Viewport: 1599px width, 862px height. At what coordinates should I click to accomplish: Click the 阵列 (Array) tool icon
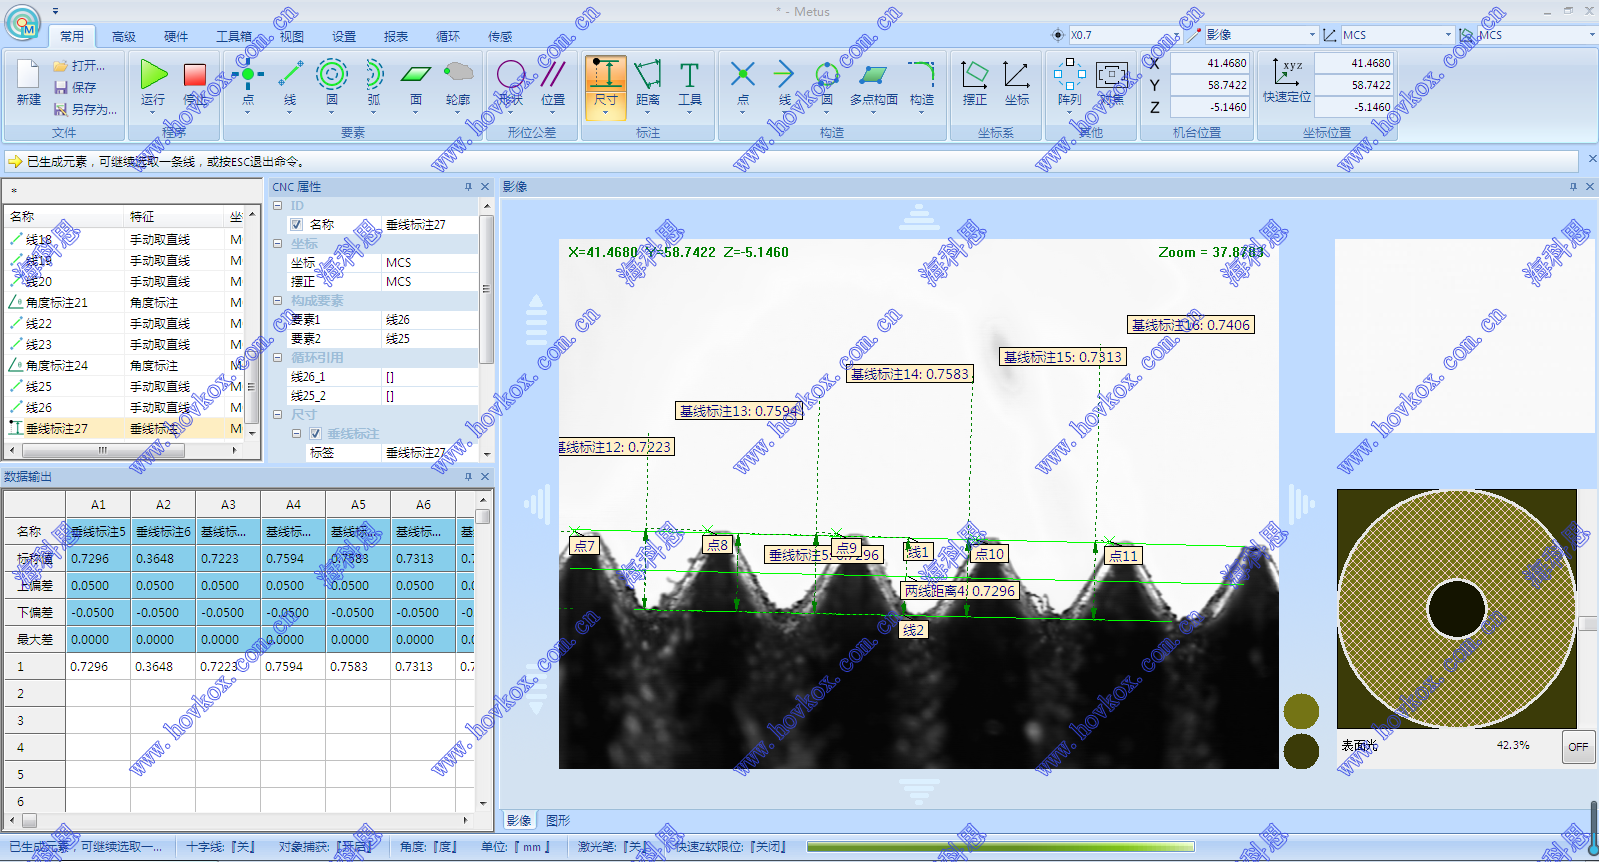[1069, 76]
